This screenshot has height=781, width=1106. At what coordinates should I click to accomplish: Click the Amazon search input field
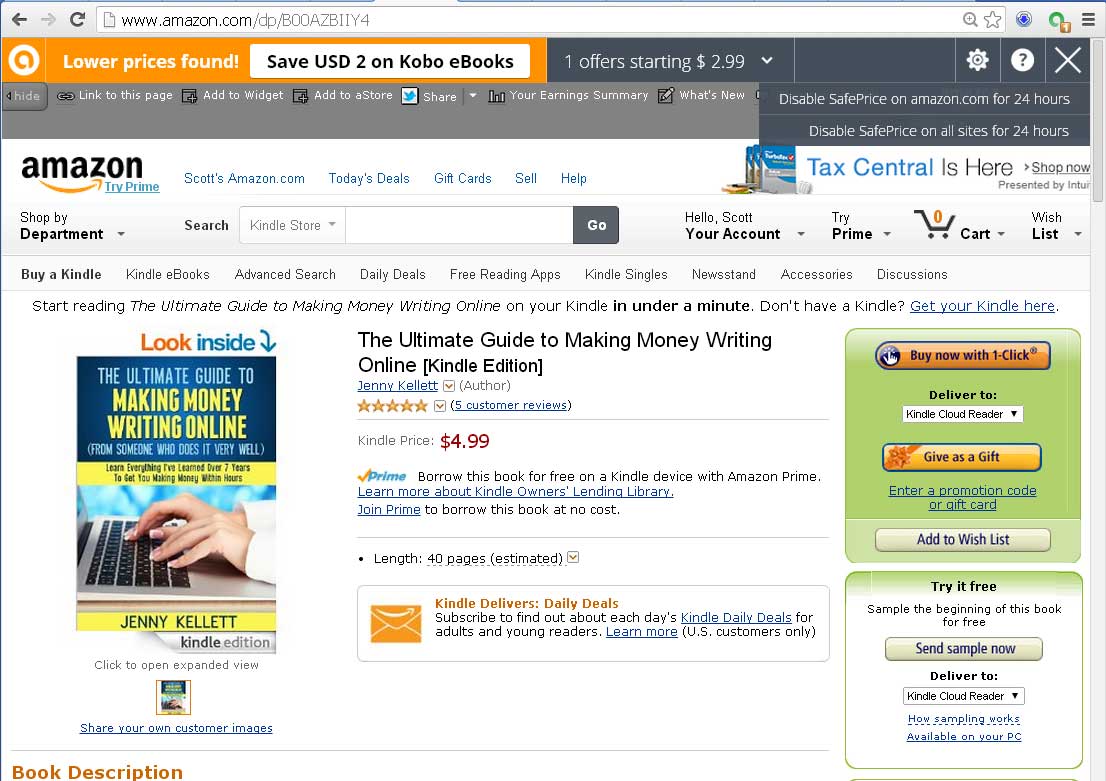coord(459,226)
